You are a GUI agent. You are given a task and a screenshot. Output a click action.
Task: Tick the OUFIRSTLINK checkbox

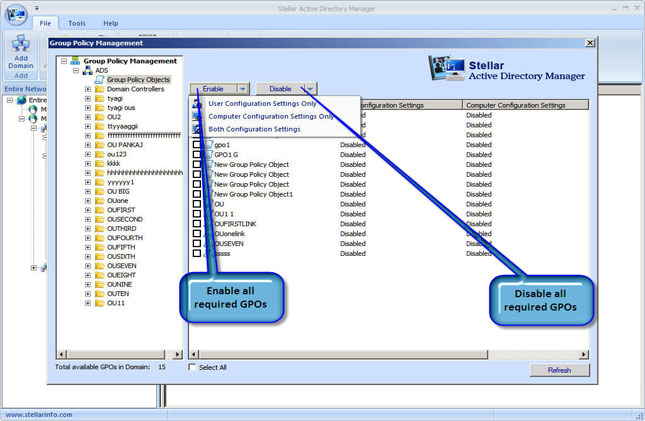(x=197, y=223)
